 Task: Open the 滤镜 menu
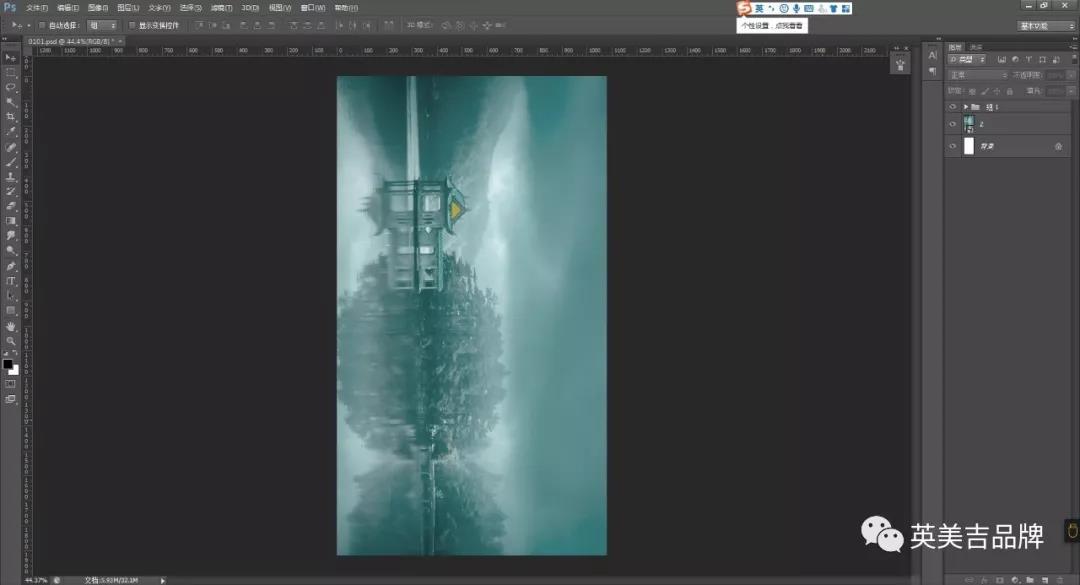221,8
